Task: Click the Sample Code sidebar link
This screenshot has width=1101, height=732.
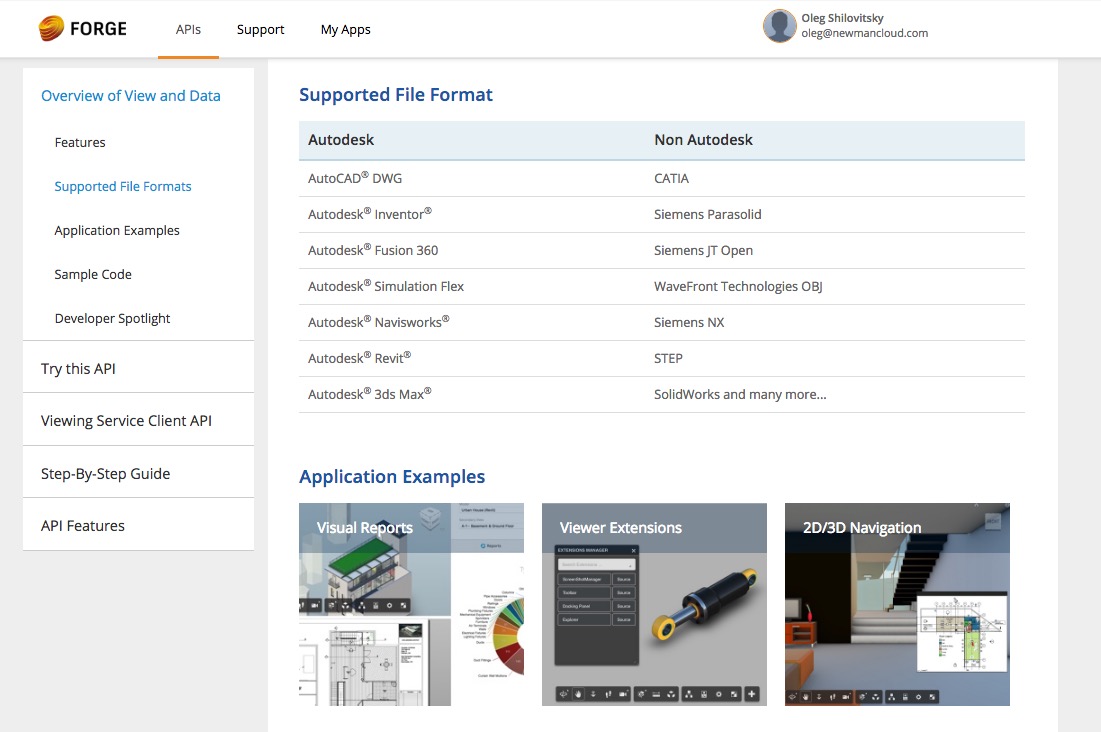Action: 93,274
